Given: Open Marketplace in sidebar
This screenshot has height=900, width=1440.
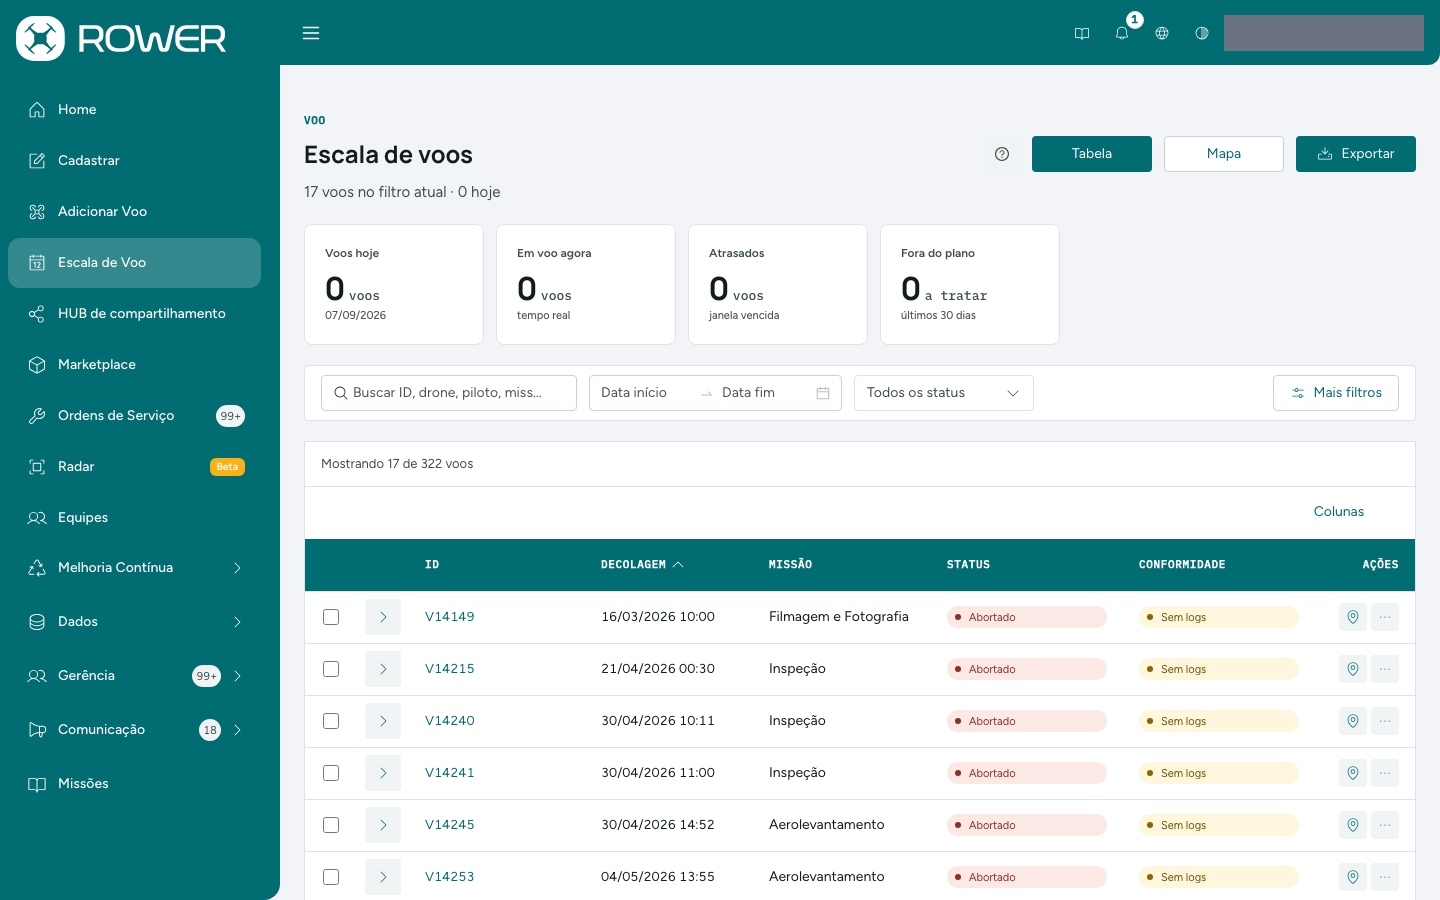Looking at the screenshot, I should point(134,365).
